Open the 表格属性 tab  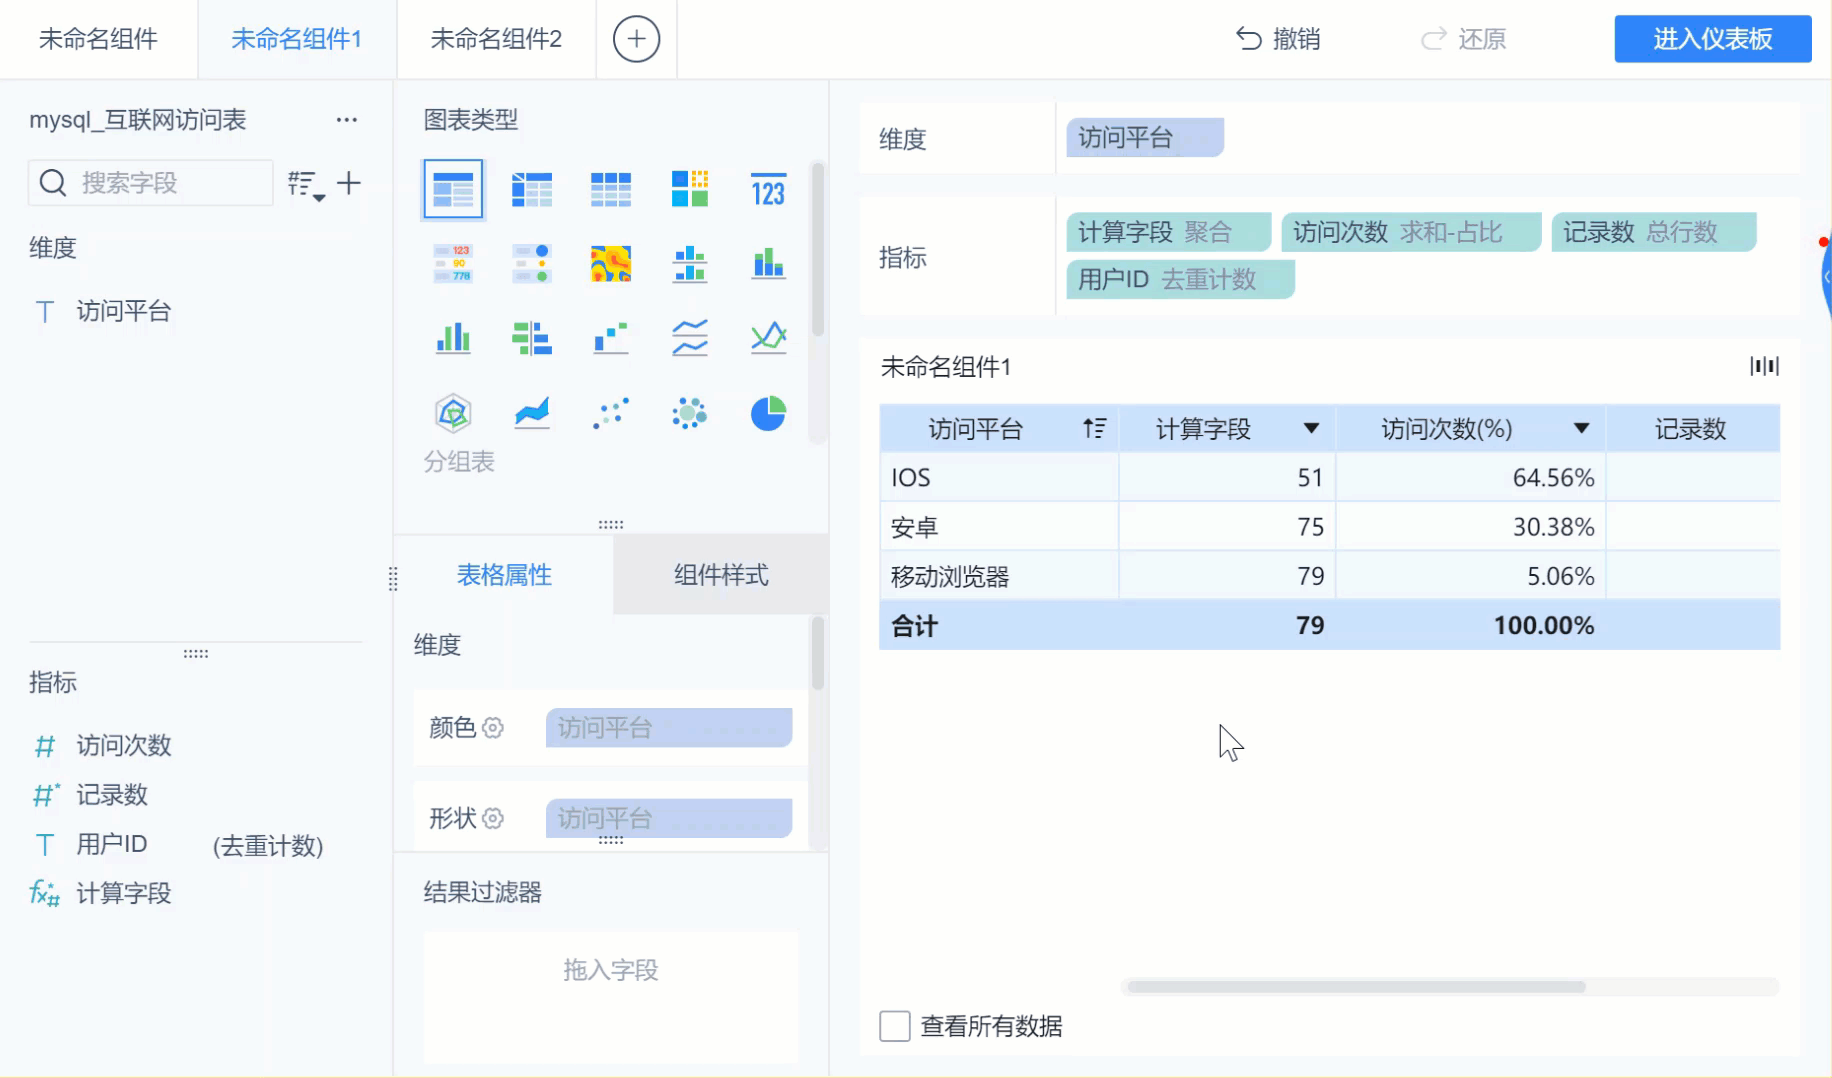click(504, 575)
